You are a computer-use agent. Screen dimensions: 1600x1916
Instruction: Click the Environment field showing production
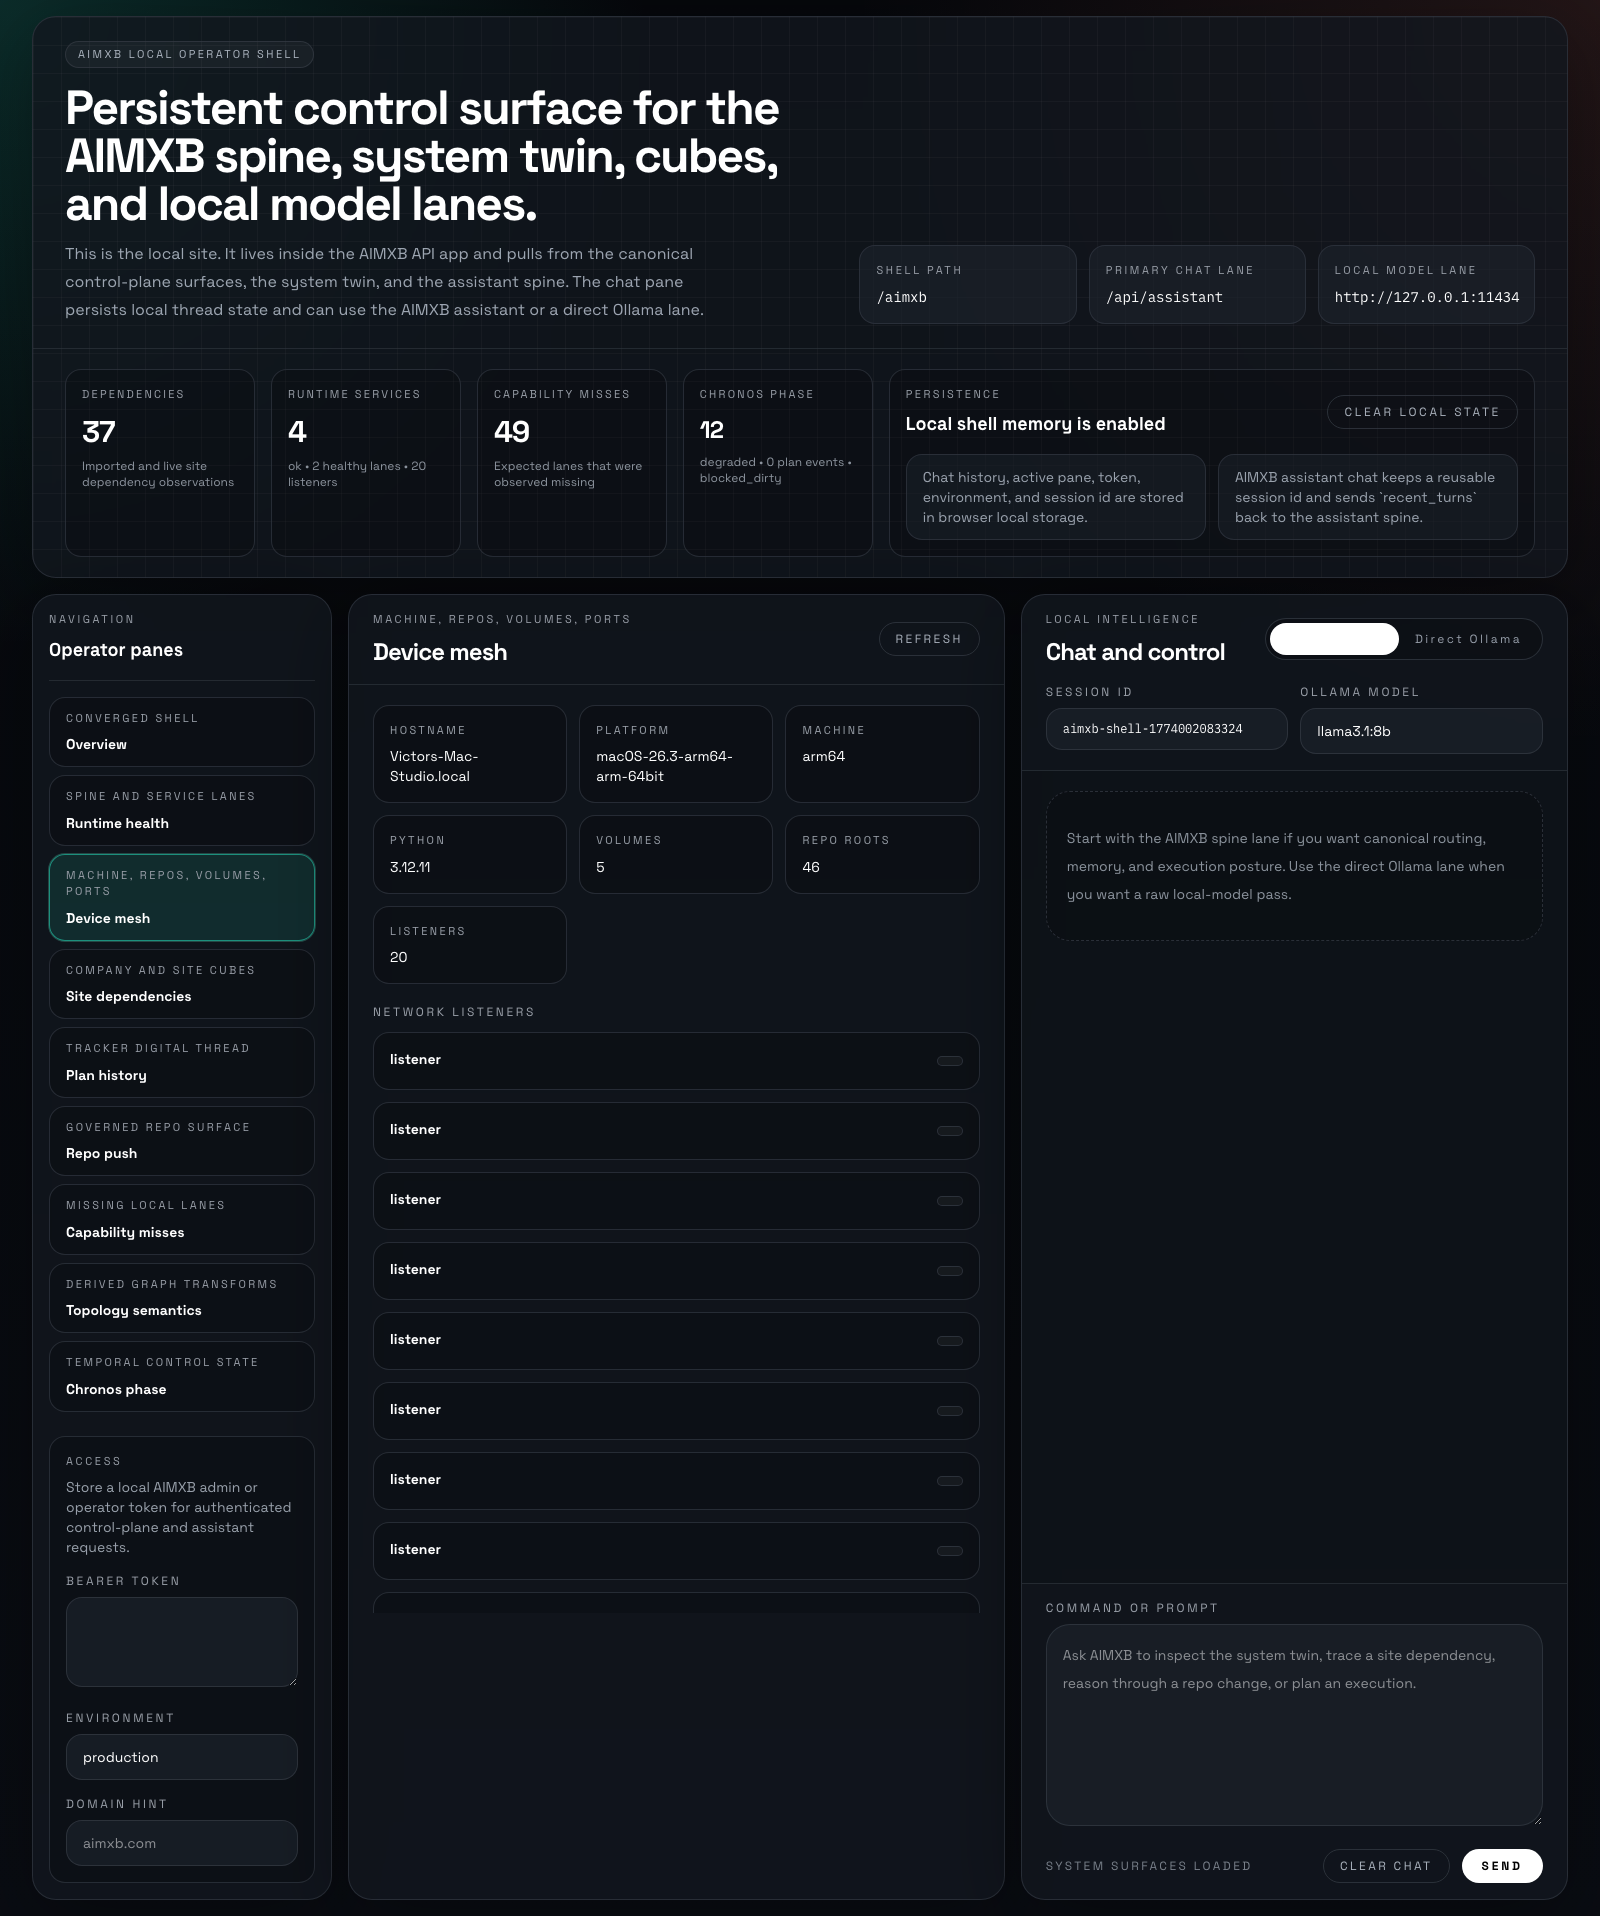[182, 1757]
